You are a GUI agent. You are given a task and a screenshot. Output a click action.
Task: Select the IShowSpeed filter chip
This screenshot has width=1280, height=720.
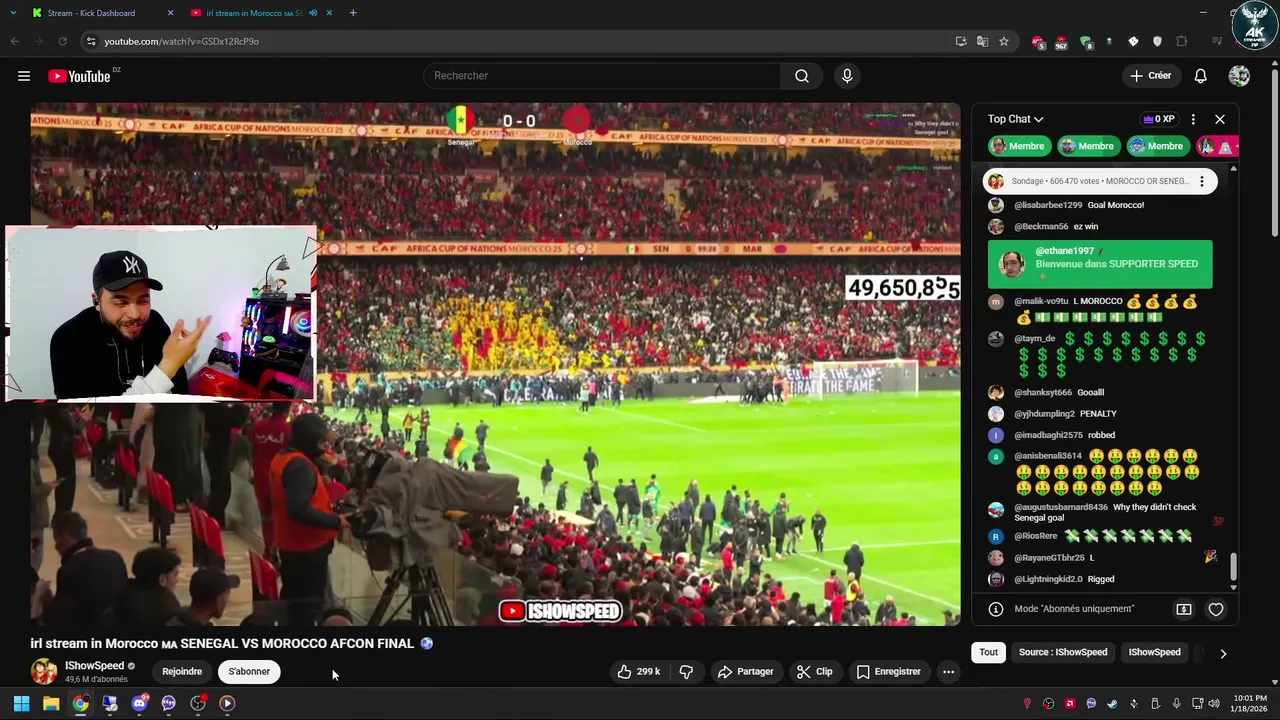(1155, 652)
